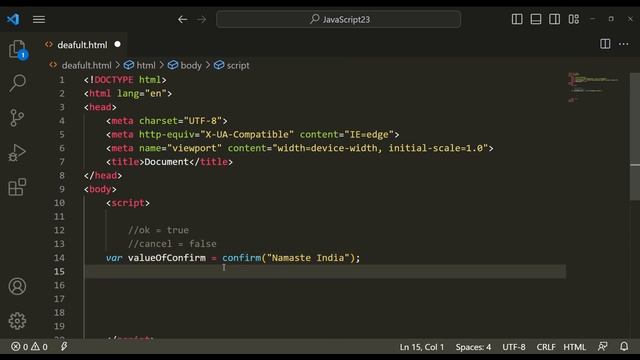Open the Run and Debug view
640x360 pixels.
tap(17, 153)
